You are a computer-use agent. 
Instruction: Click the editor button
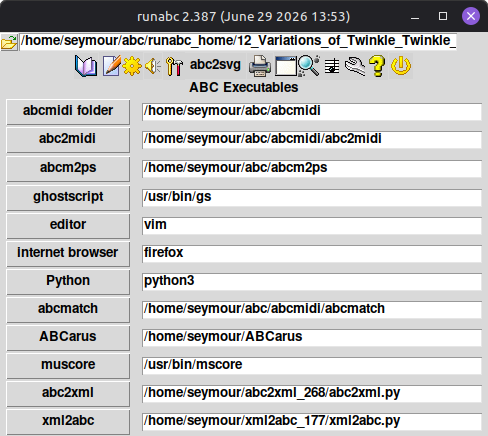(68, 226)
